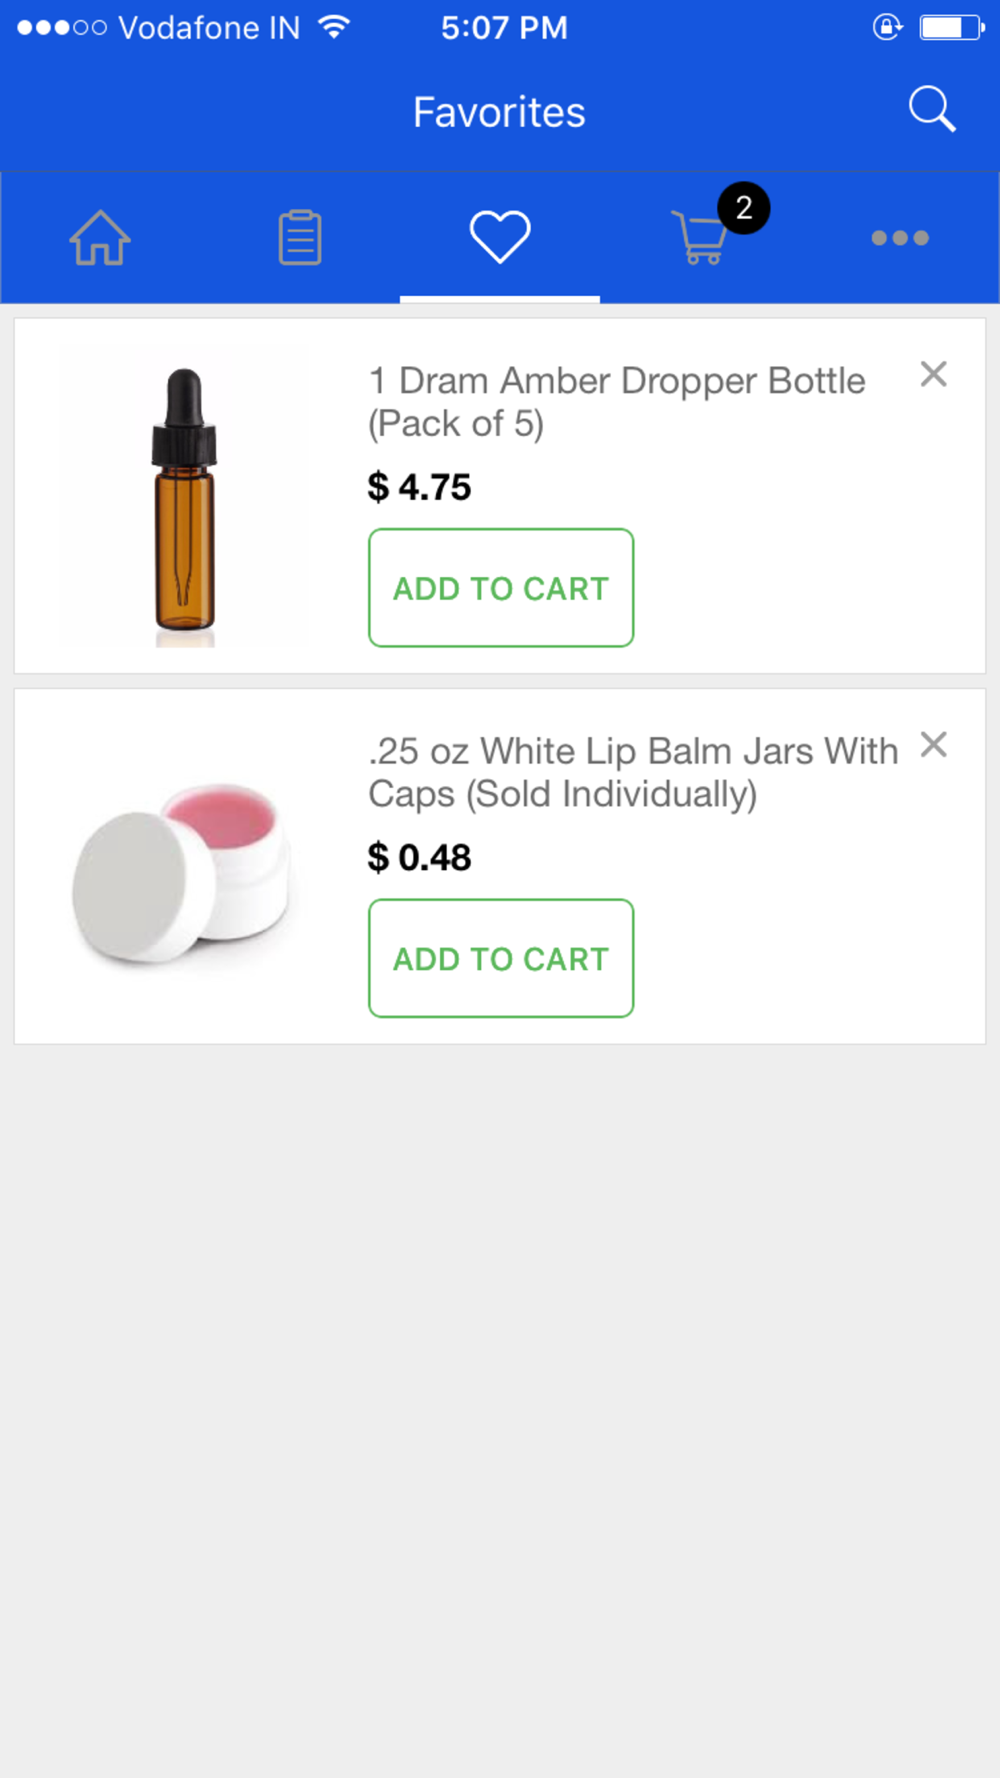The image size is (1000, 1778).
Task: Open the .25 oz White Lip Balm Jars title
Action: [632, 772]
